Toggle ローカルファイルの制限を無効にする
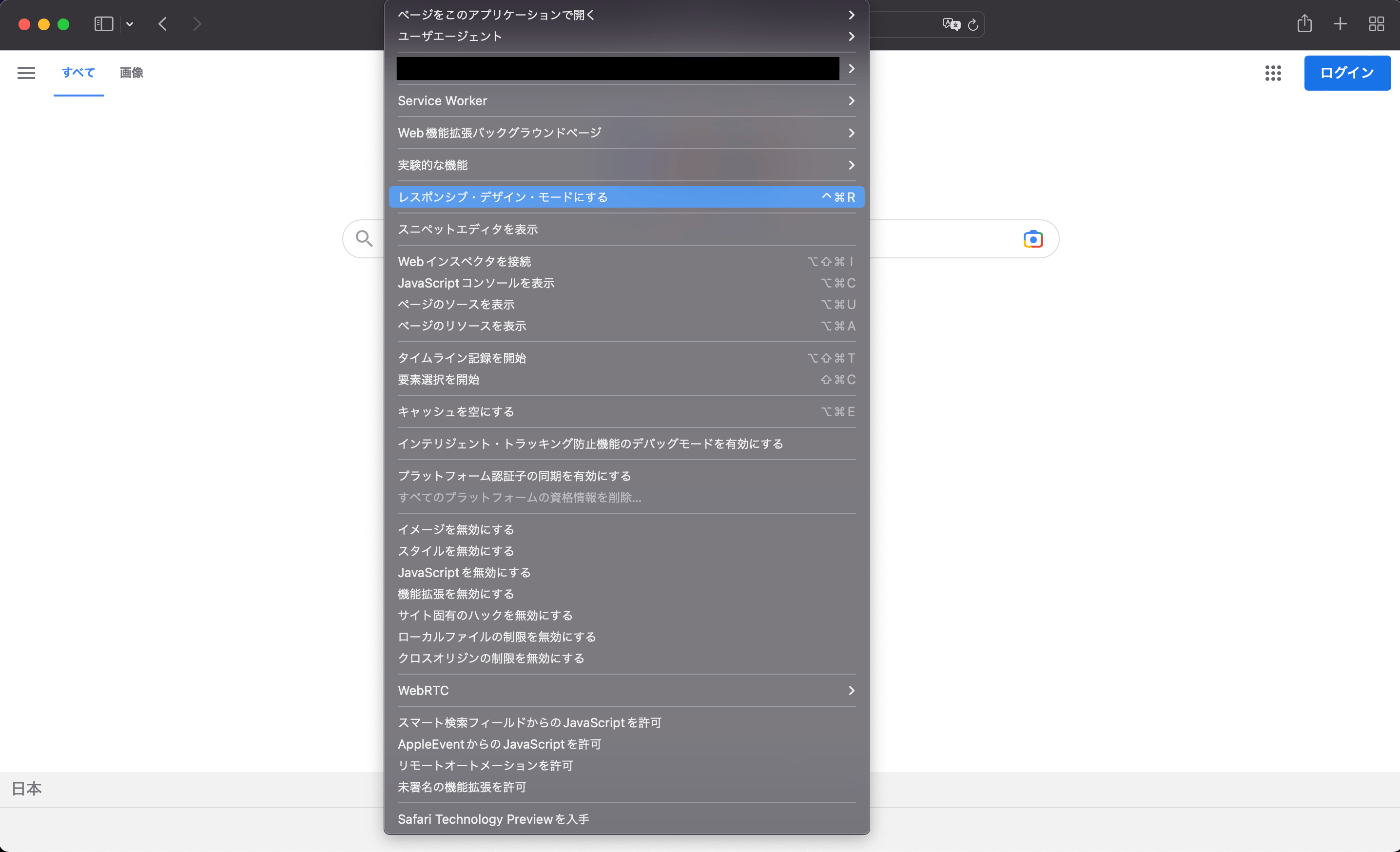The image size is (1400, 852). point(627,637)
